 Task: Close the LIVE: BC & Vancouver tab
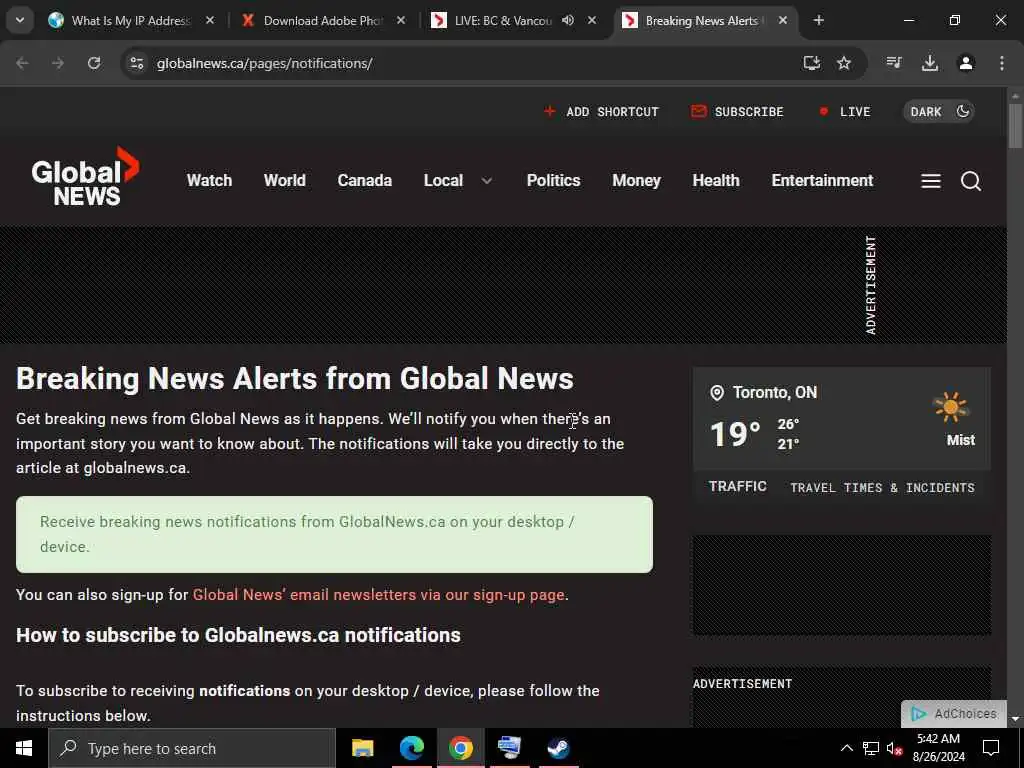[592, 20]
